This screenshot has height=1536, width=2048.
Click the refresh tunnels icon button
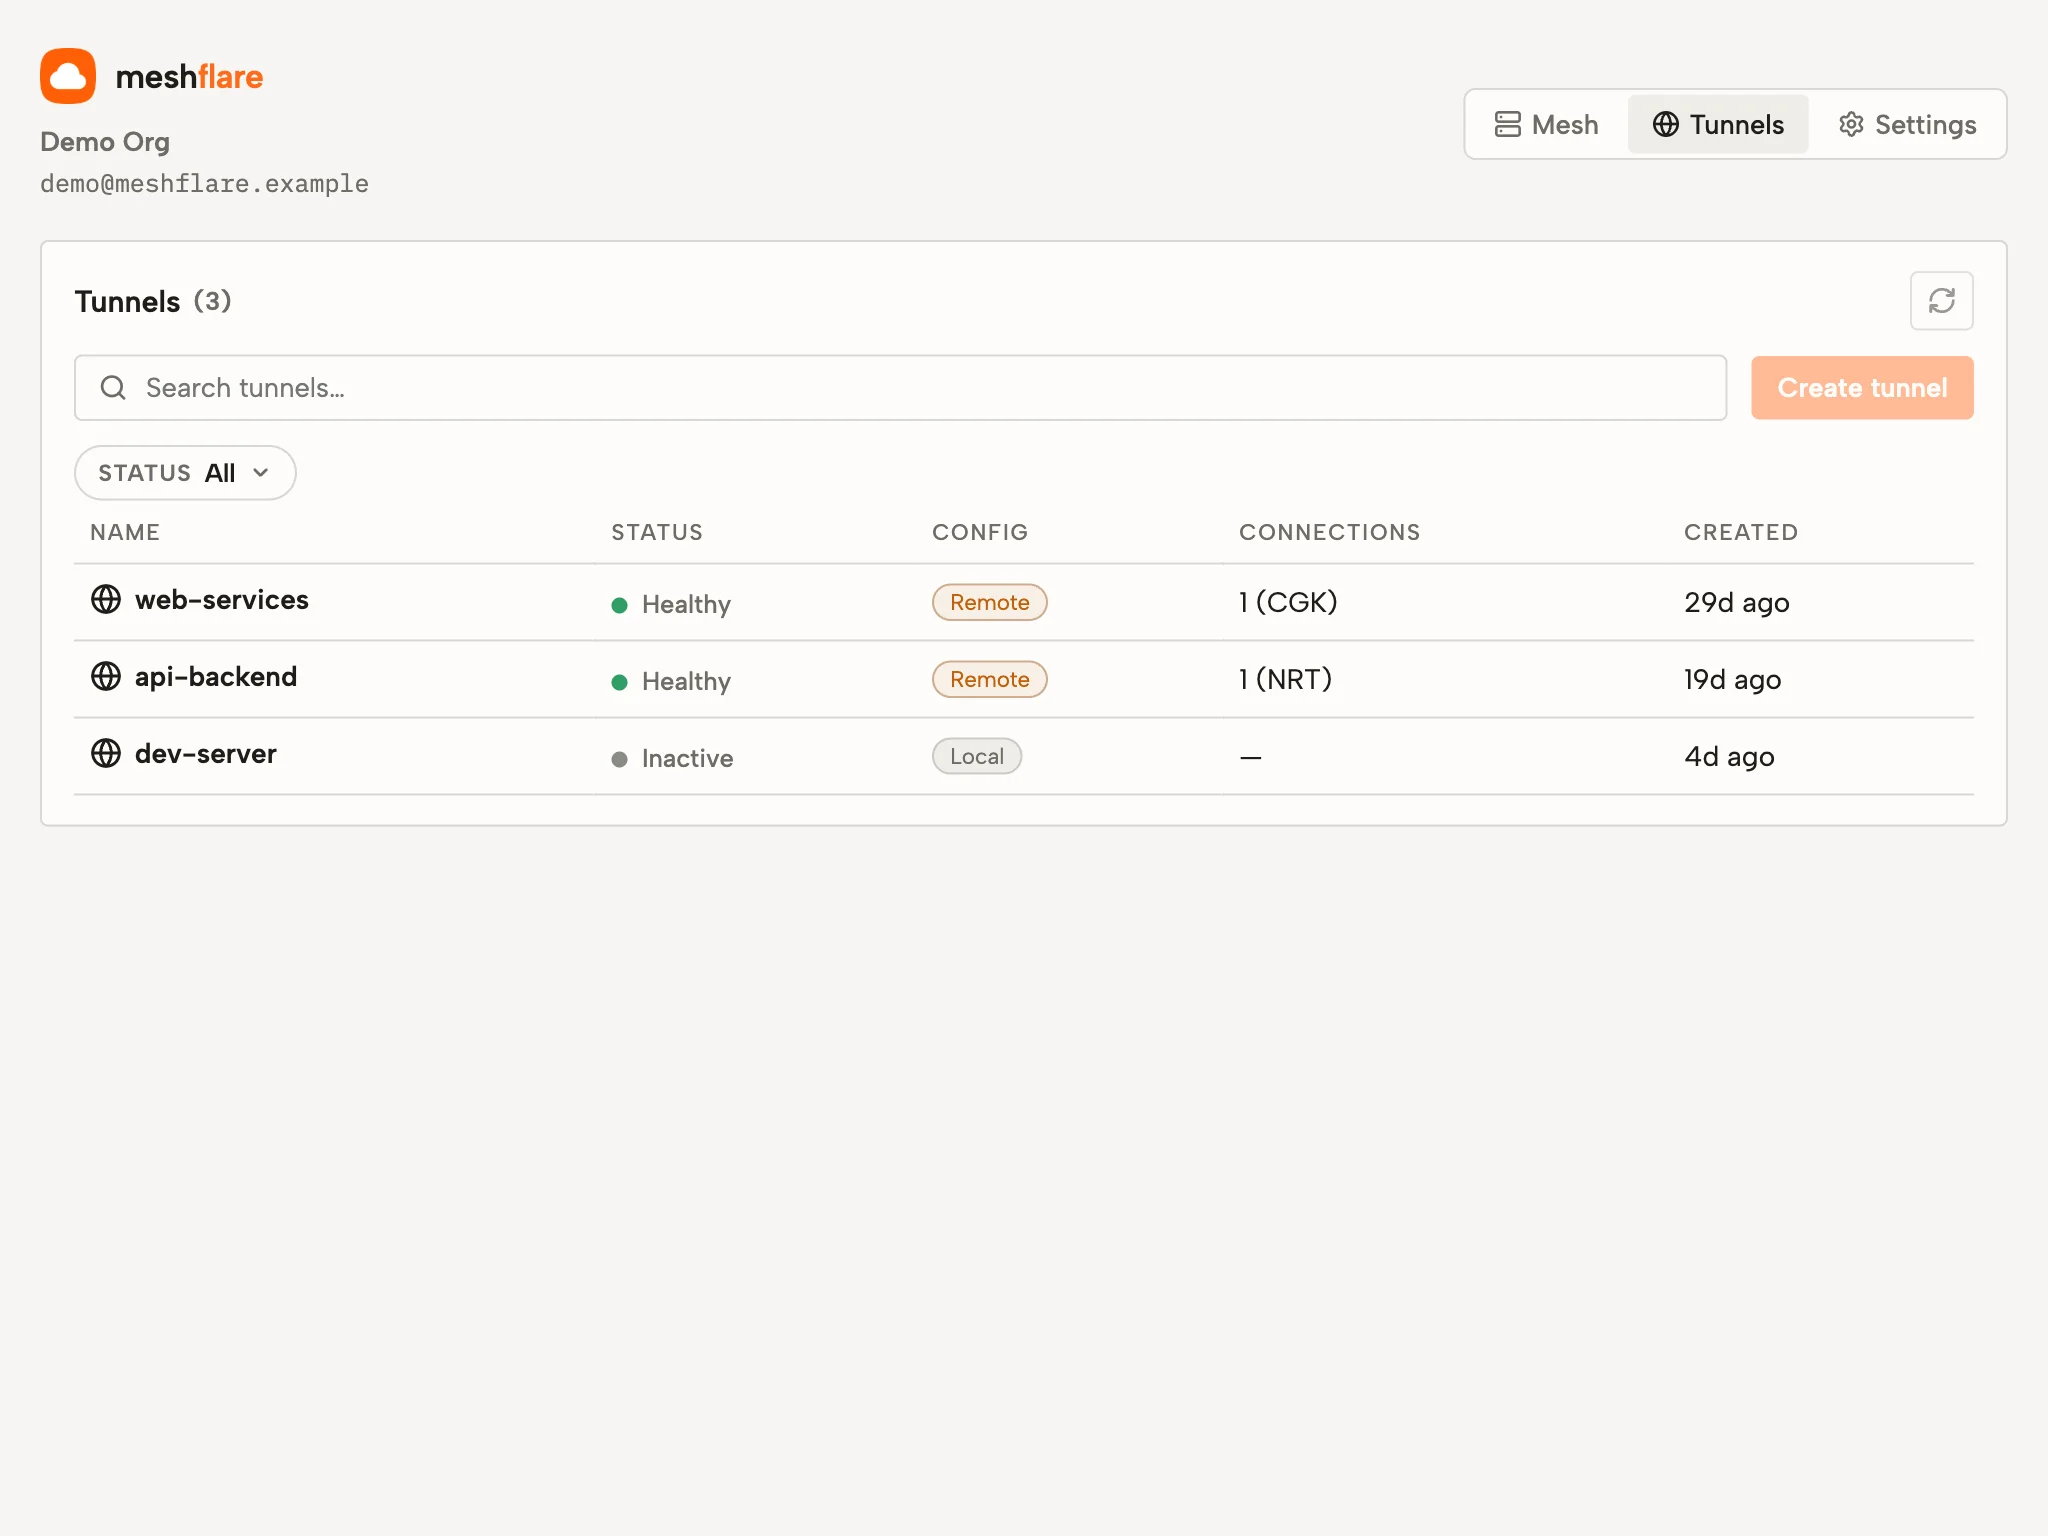point(1941,301)
